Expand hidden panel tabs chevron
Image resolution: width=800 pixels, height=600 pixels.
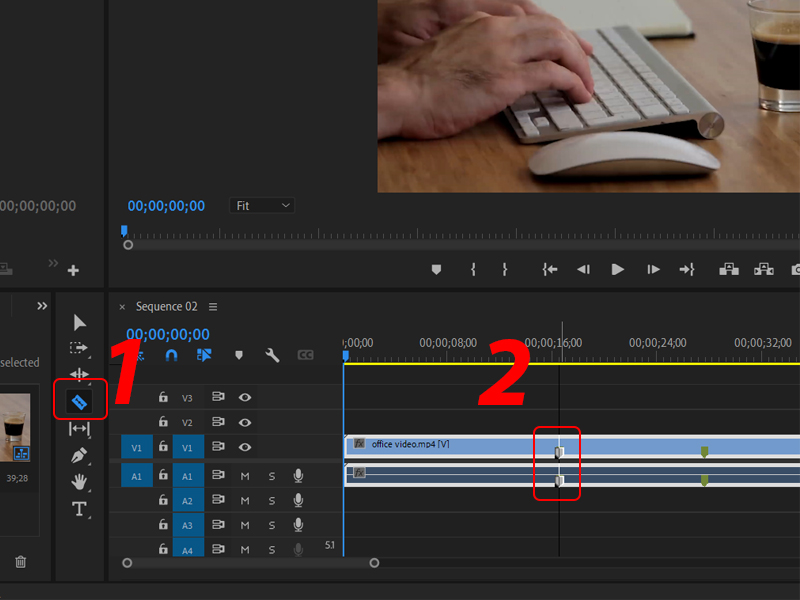42,306
